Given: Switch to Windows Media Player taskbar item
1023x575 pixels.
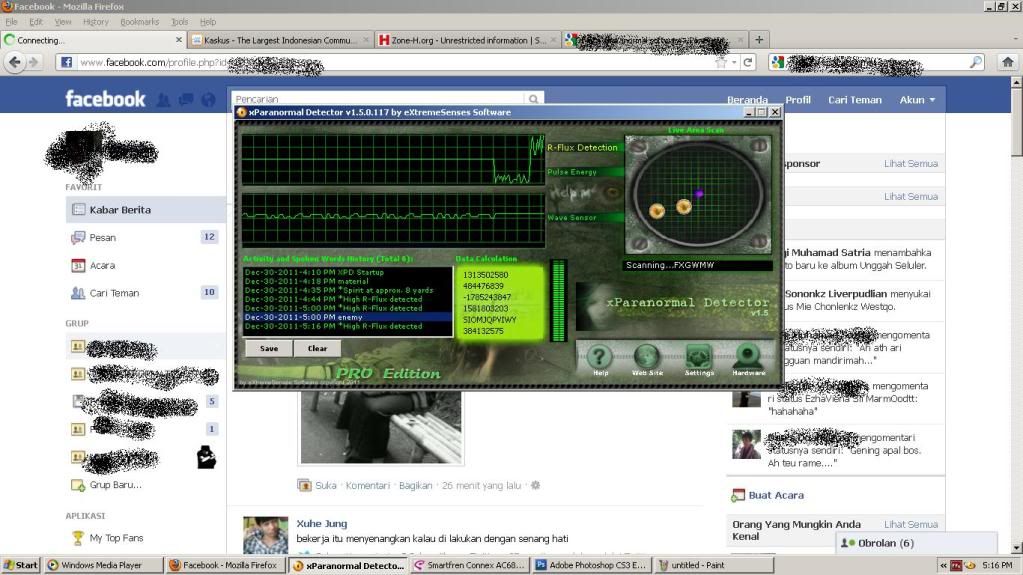Looking at the screenshot, I should point(102,565).
